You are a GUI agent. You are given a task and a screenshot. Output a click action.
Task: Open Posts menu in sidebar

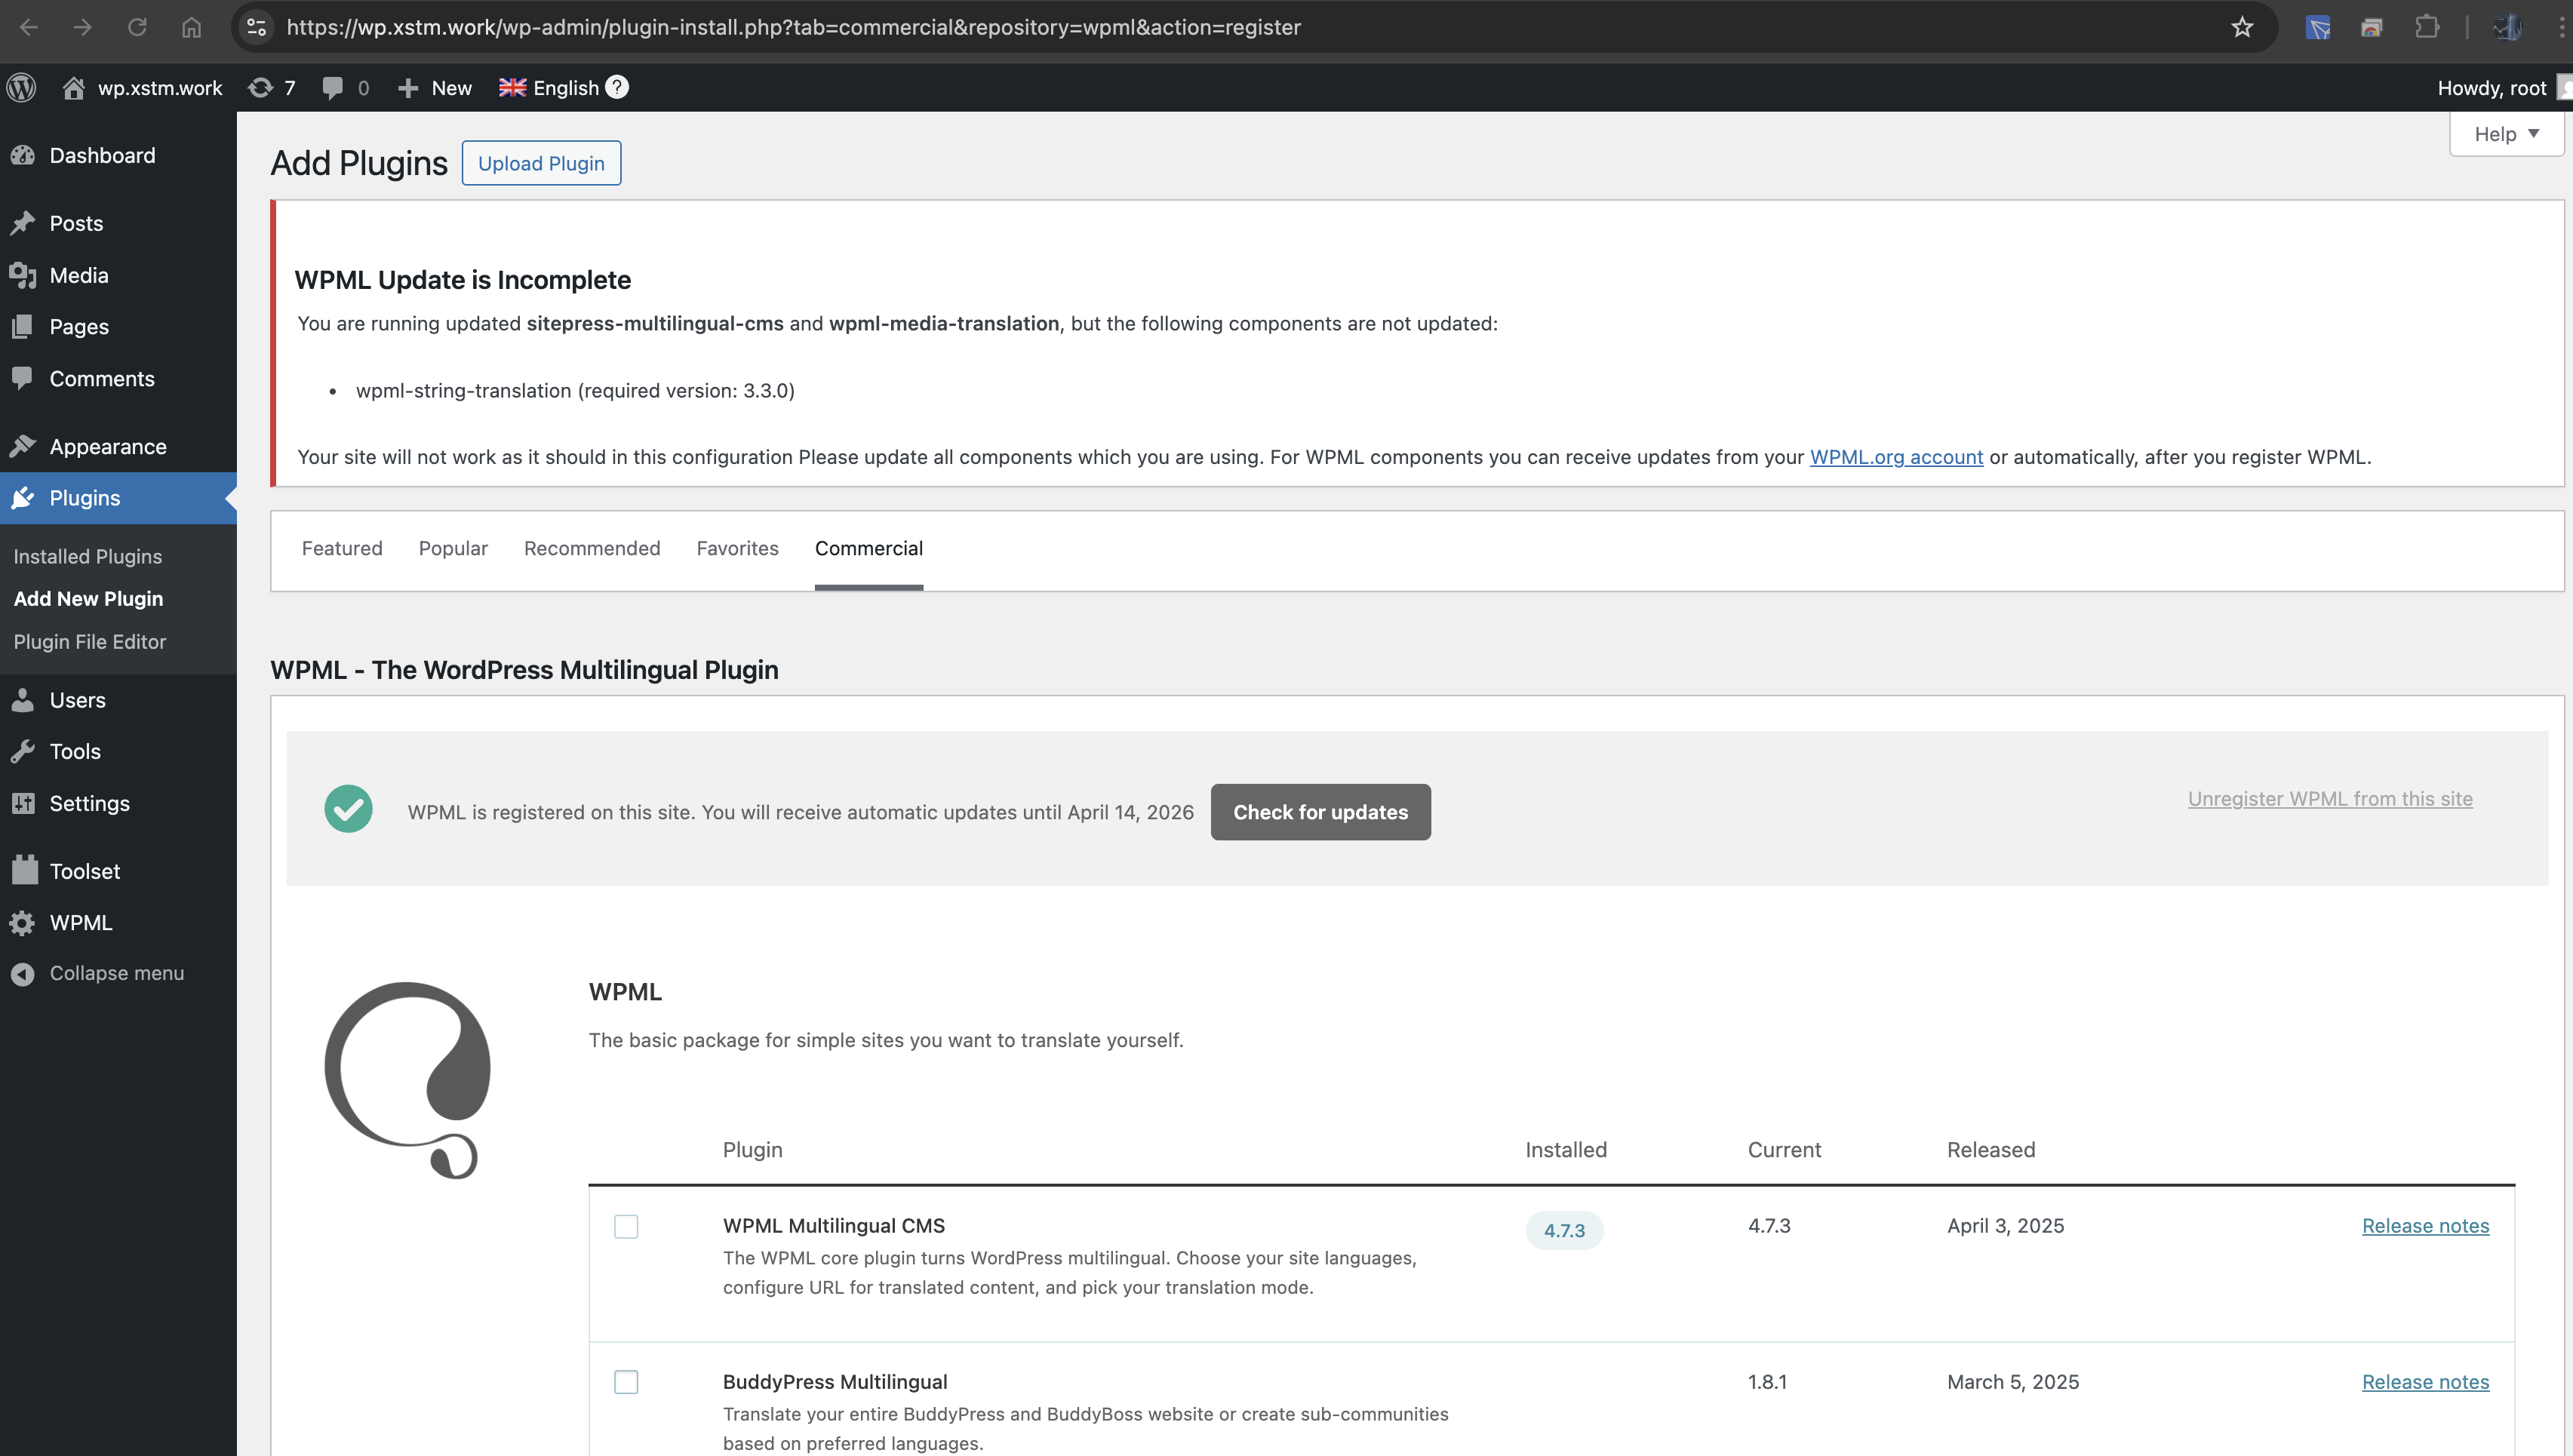(x=118, y=223)
